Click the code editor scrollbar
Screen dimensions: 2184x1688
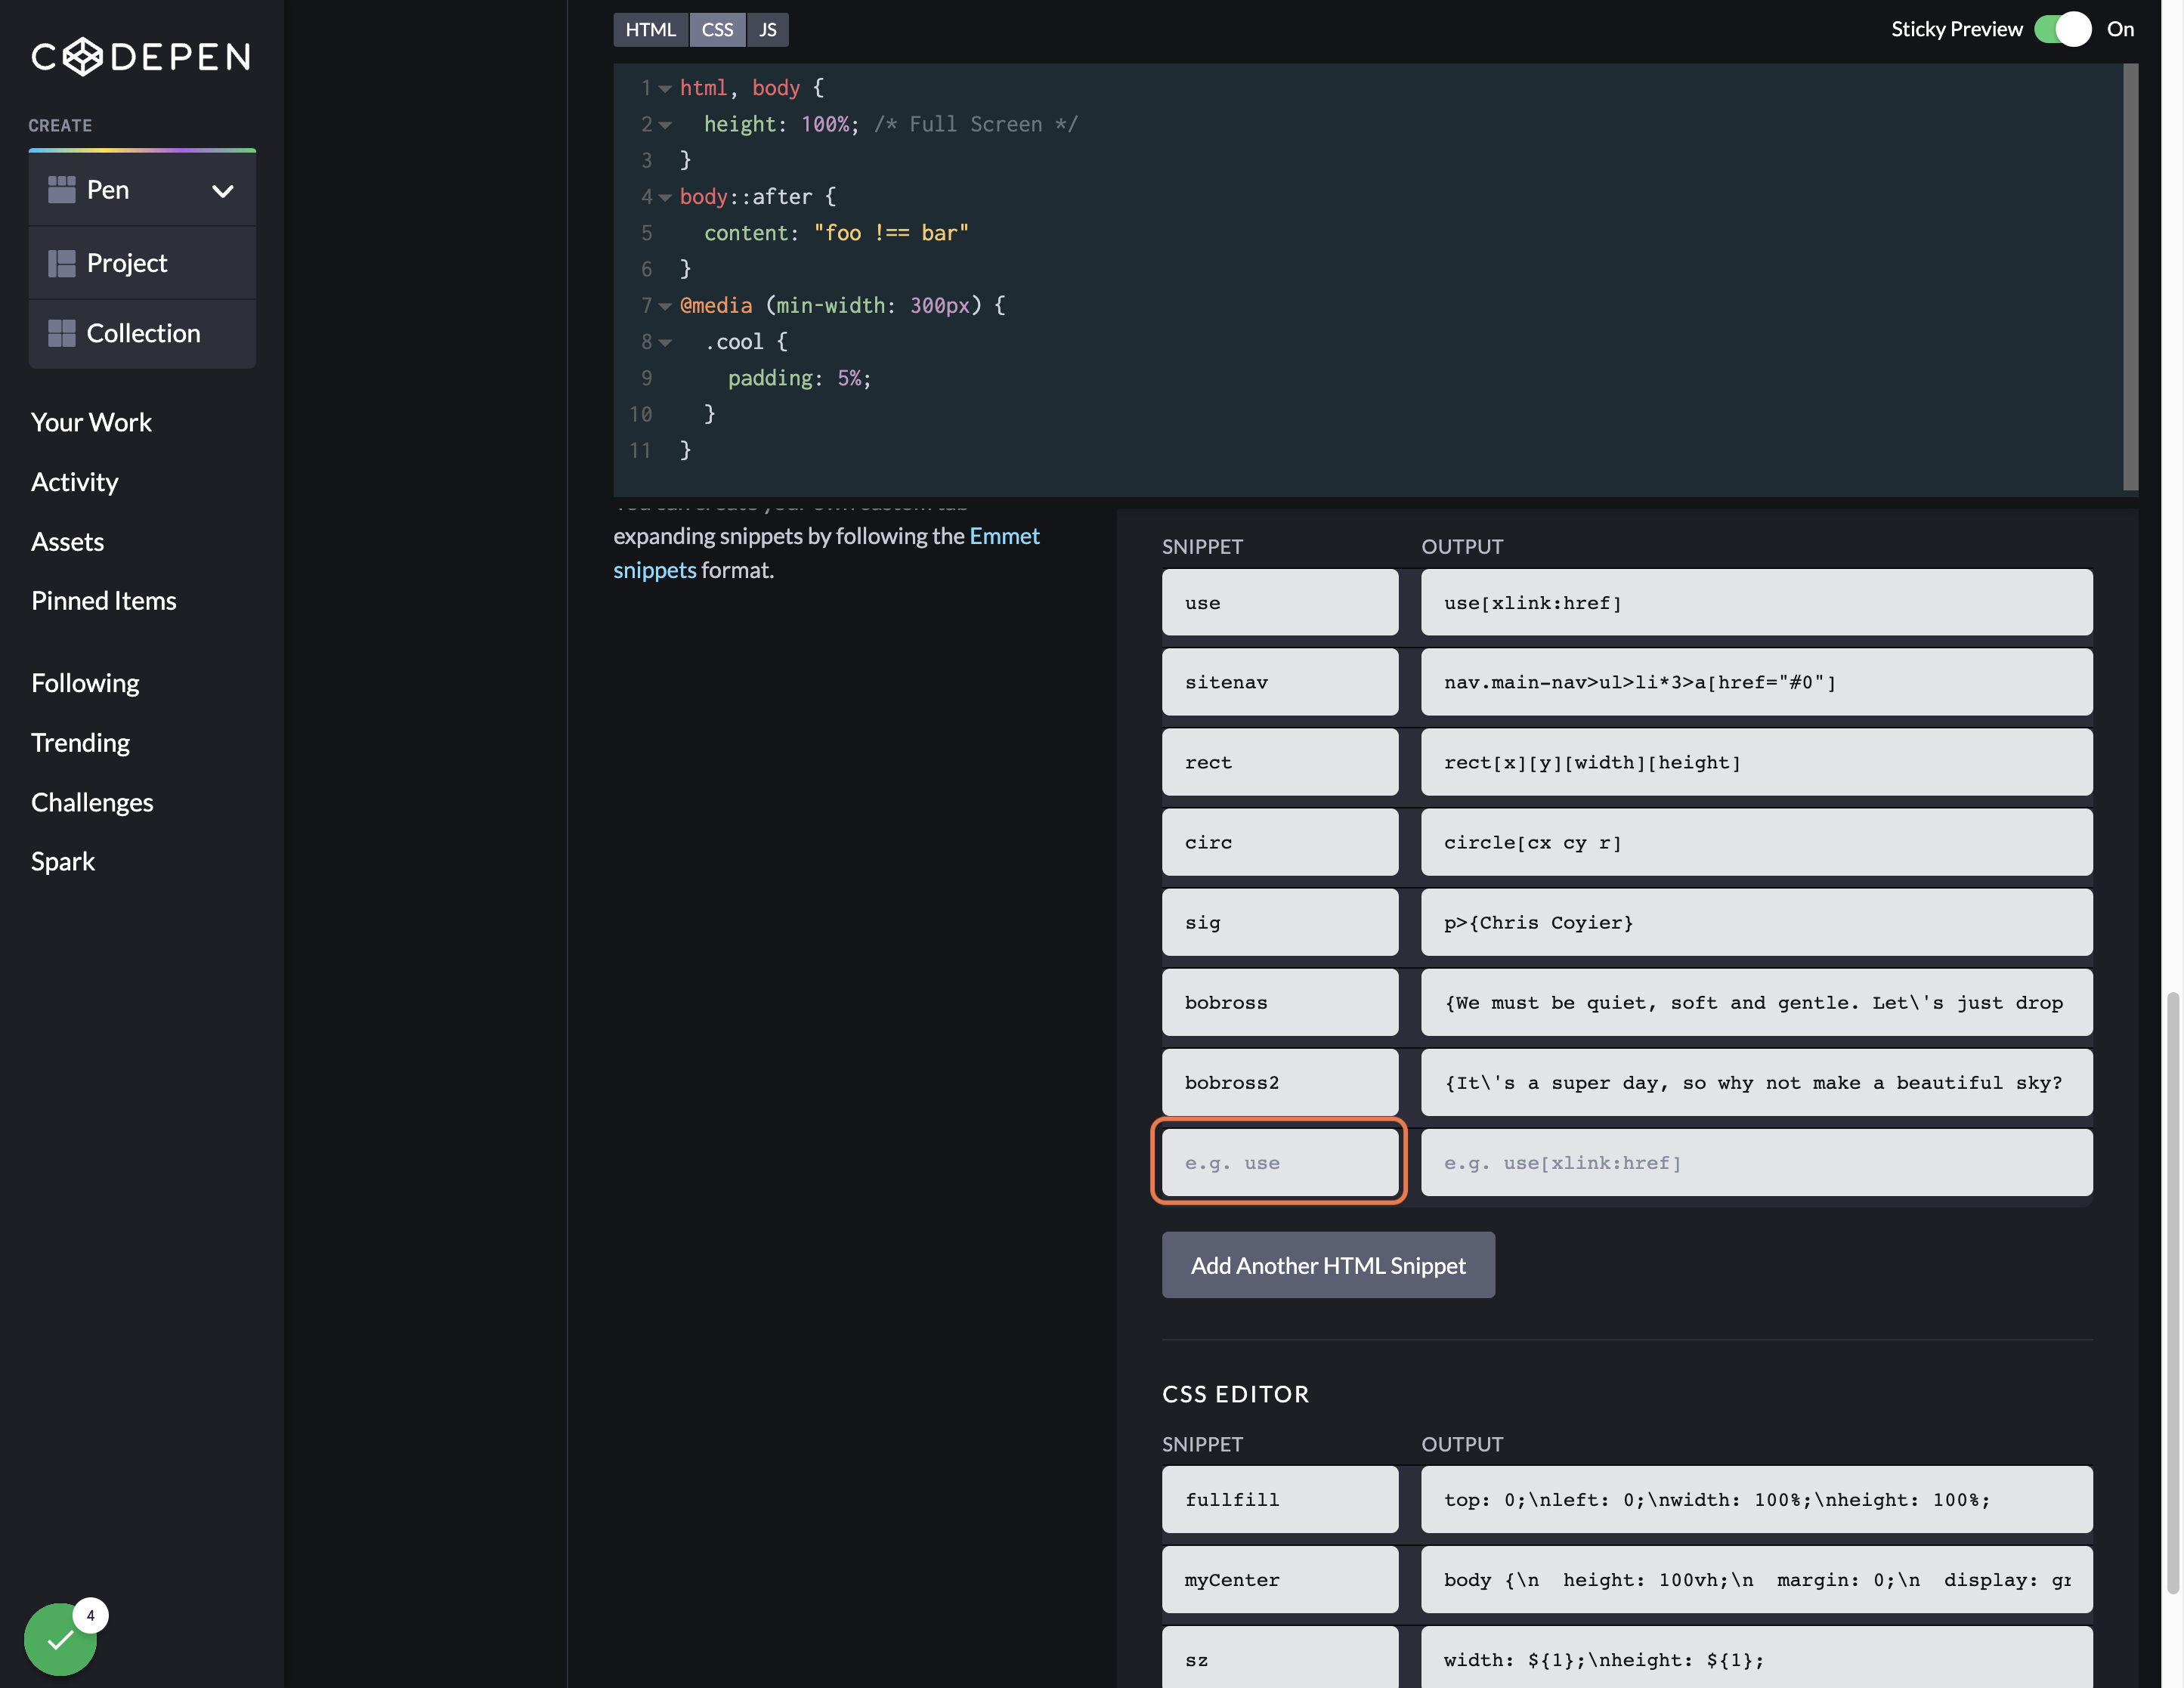(x=2131, y=277)
